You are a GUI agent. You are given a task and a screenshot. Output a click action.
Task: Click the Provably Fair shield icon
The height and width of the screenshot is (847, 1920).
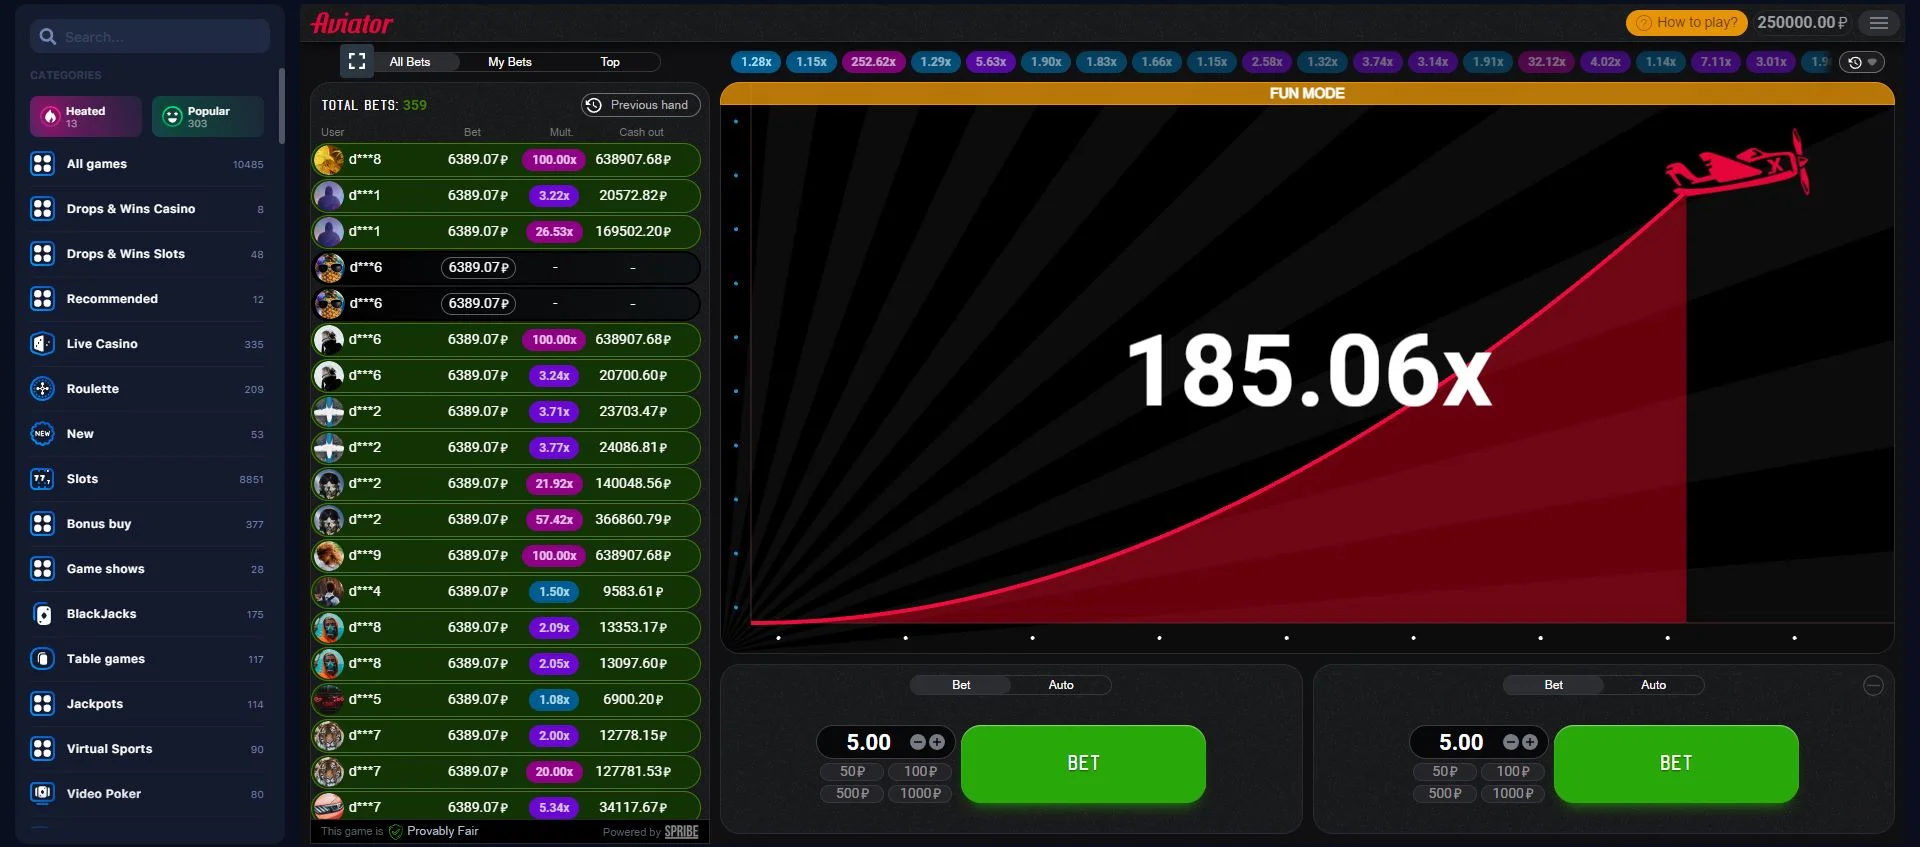tap(396, 831)
